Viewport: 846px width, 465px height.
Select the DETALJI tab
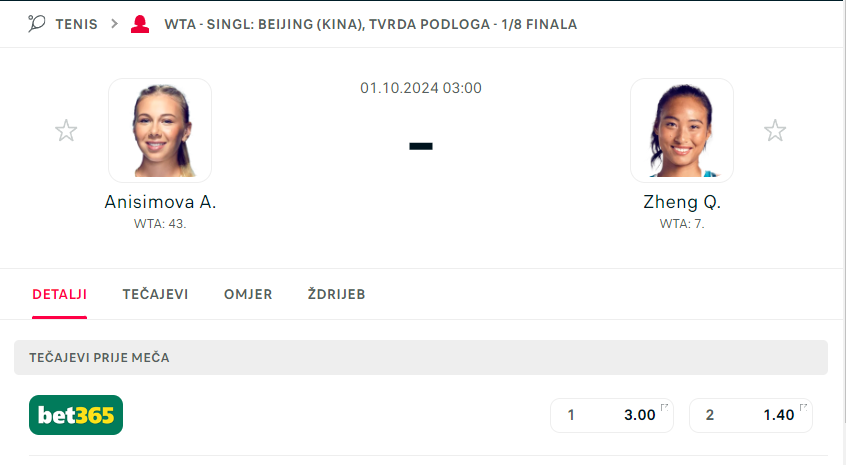click(x=59, y=294)
